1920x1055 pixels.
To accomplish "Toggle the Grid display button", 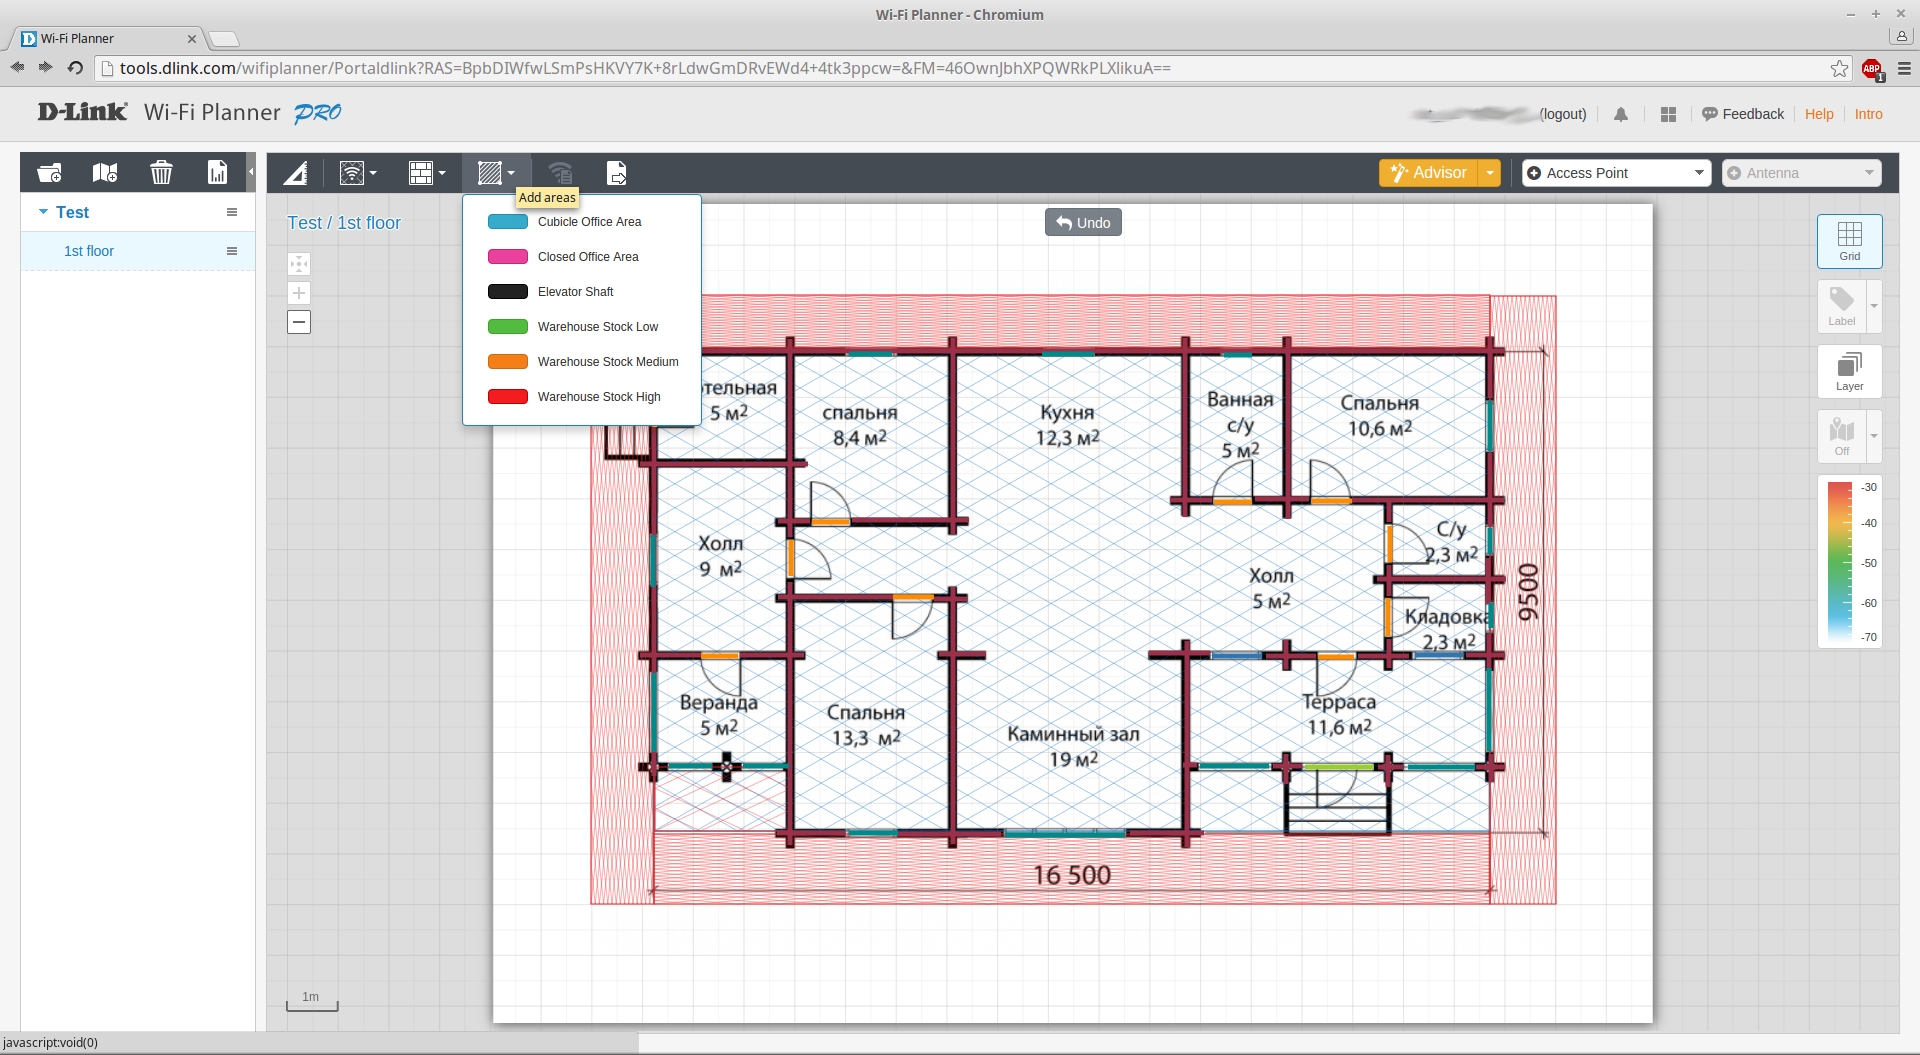I will 1849,241.
